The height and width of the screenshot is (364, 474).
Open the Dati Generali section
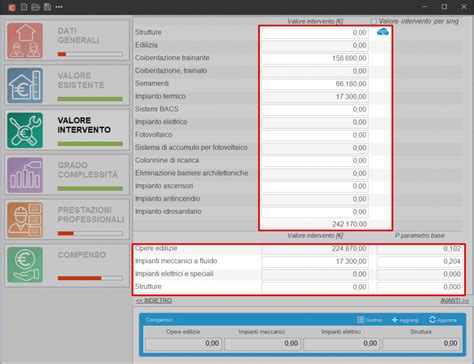[x=67, y=40]
